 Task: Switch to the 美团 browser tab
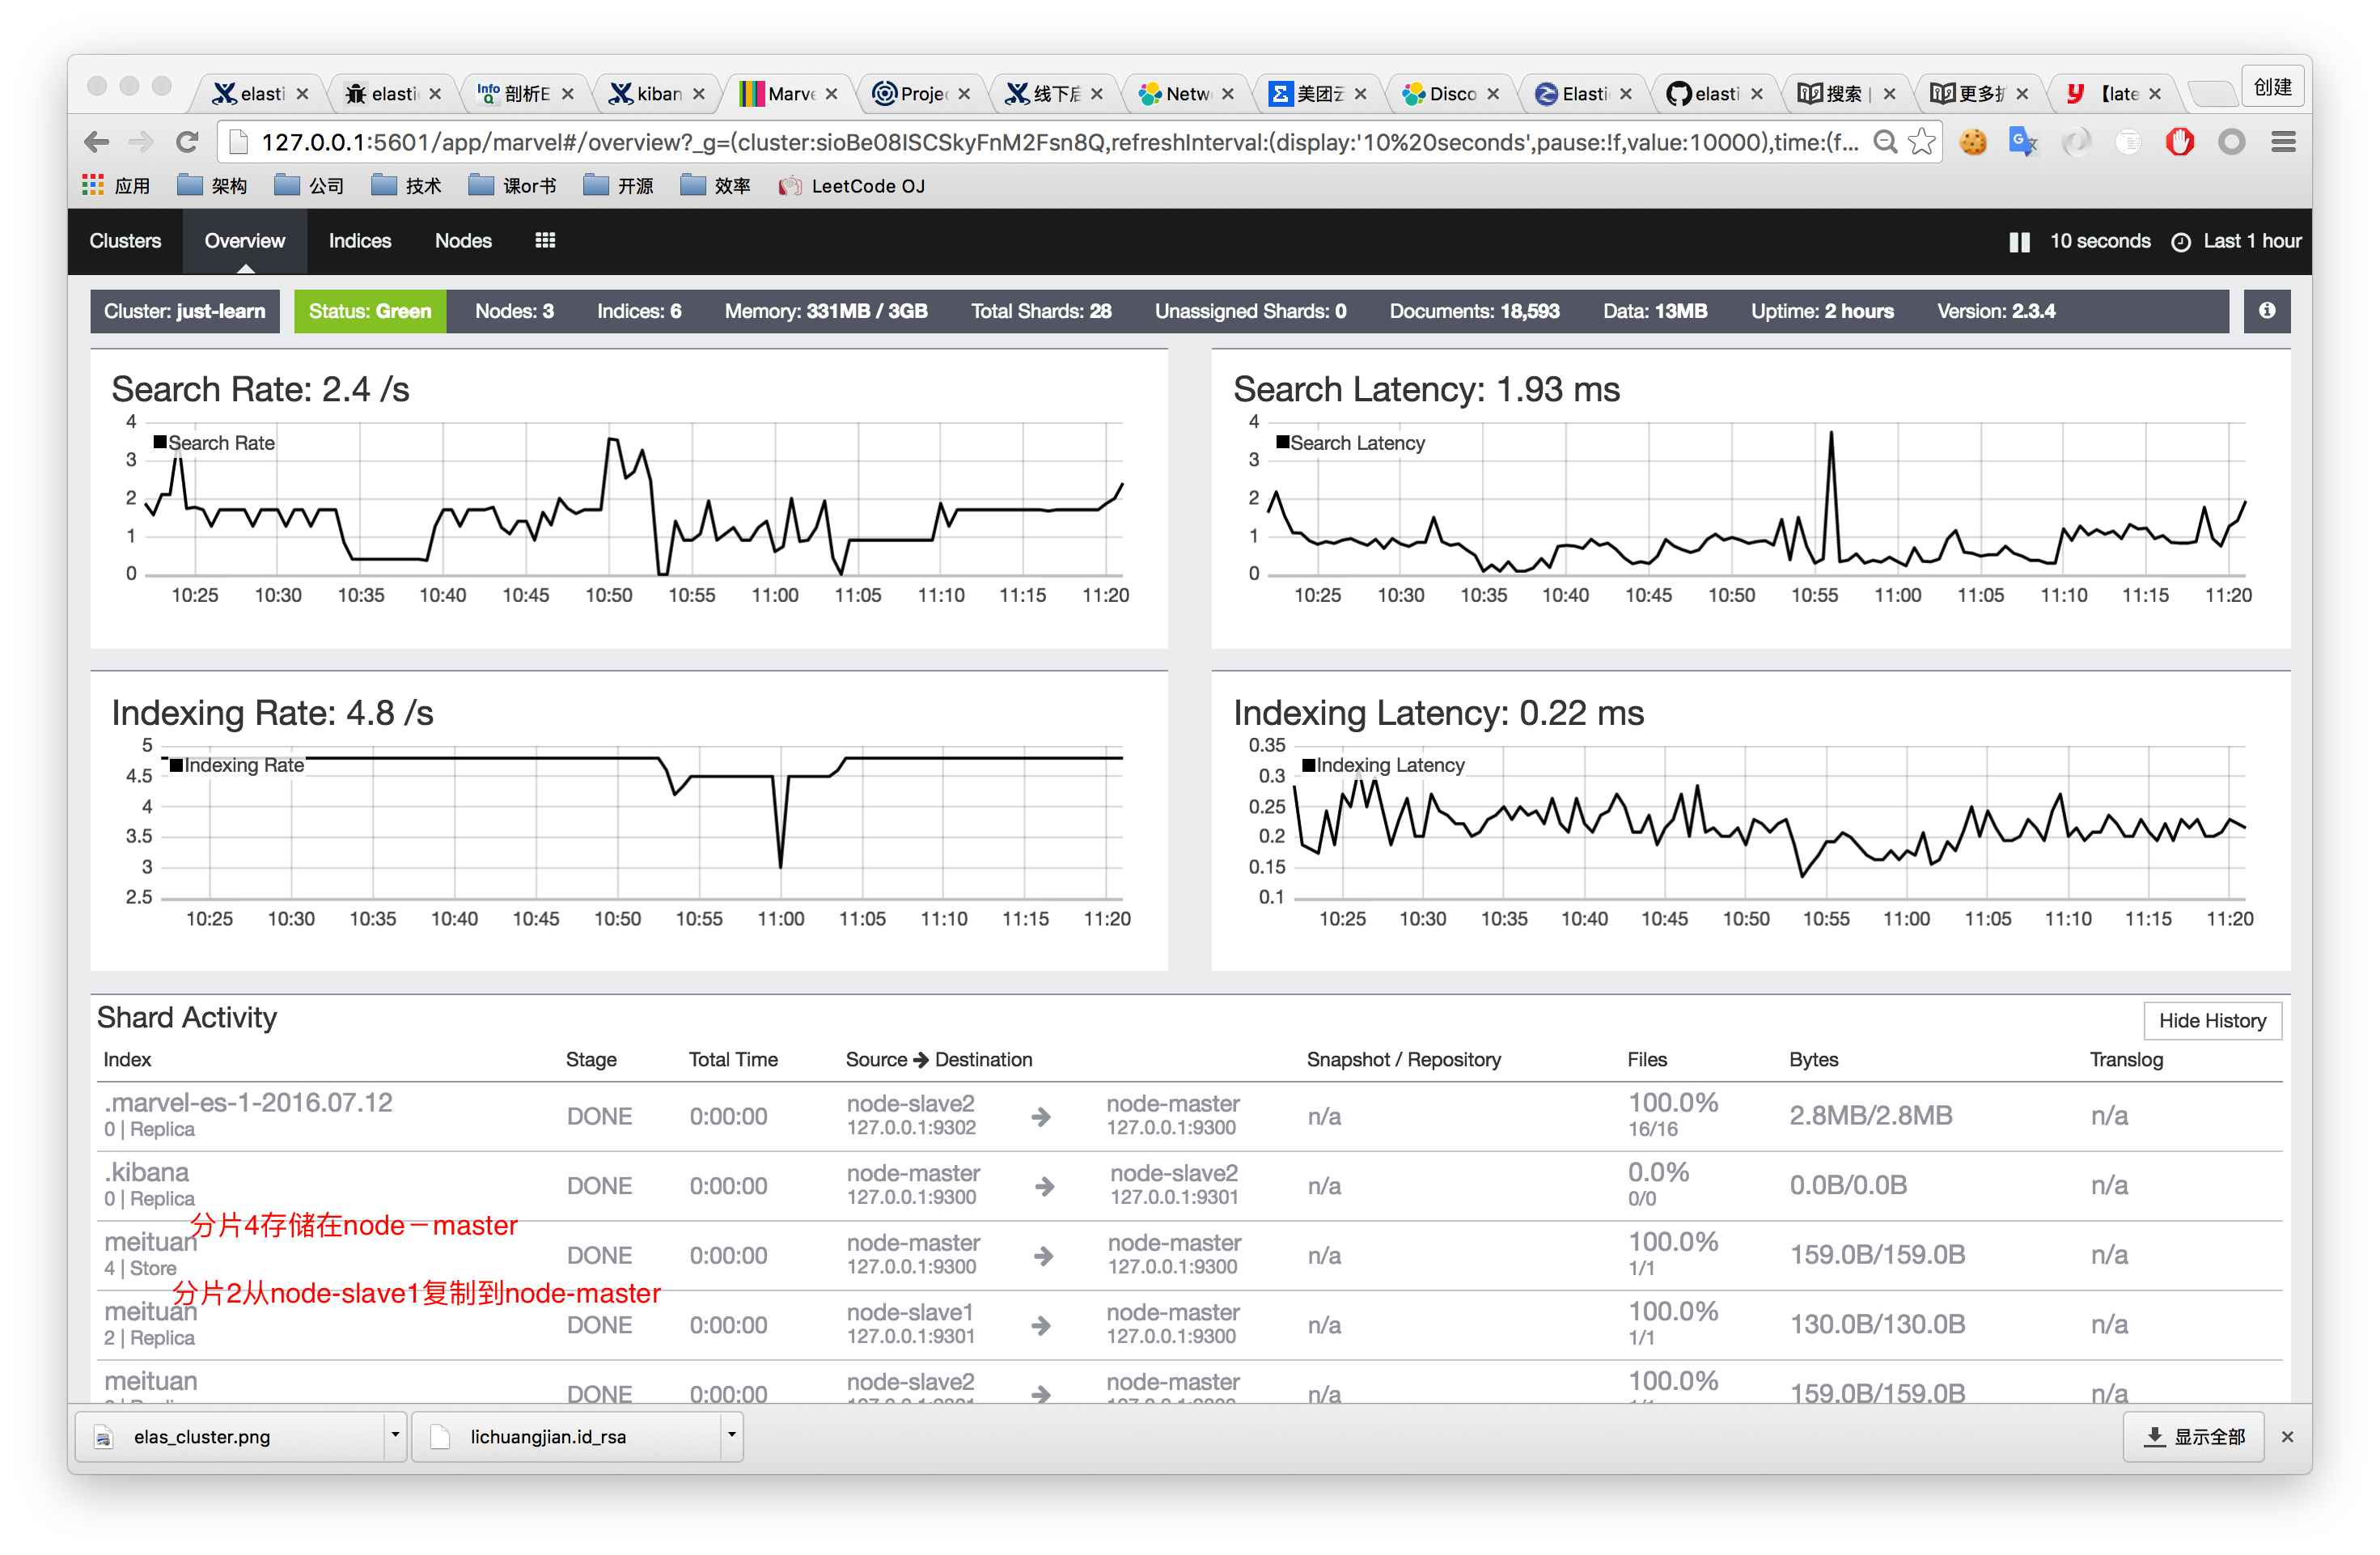[x=1319, y=93]
